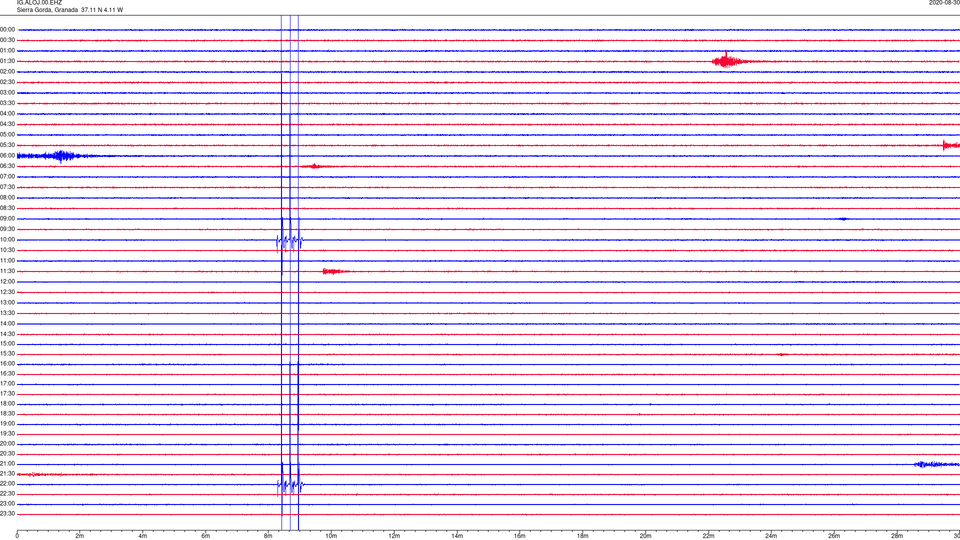Click the 16:00 time label
960x540 pixels.
[x=7, y=363]
